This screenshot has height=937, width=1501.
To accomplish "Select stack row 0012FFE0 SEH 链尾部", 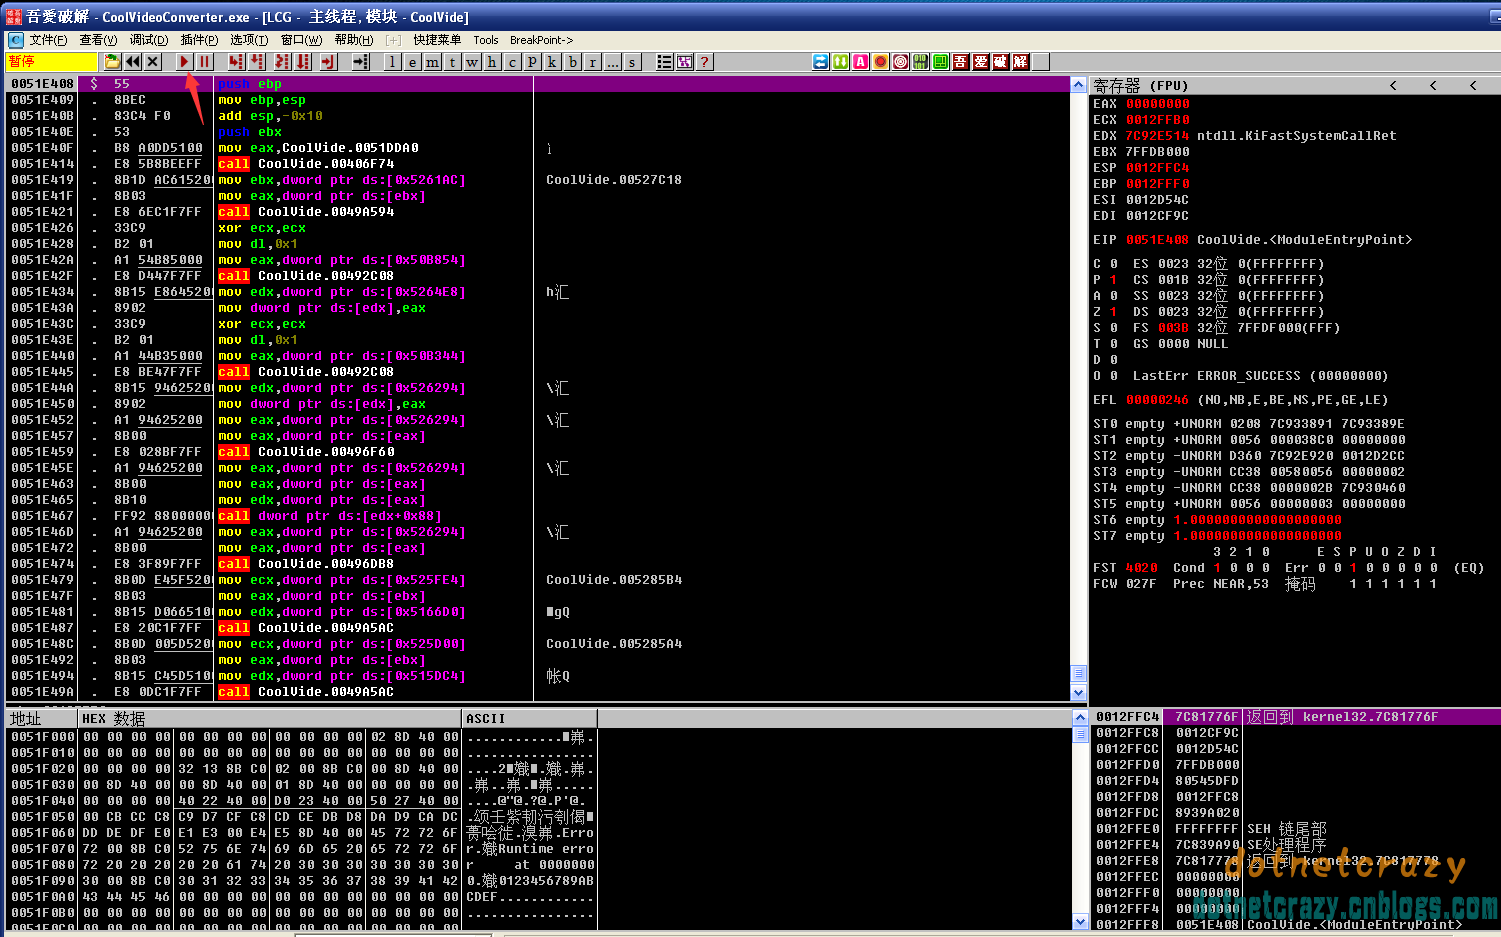I will click(x=1296, y=829).
